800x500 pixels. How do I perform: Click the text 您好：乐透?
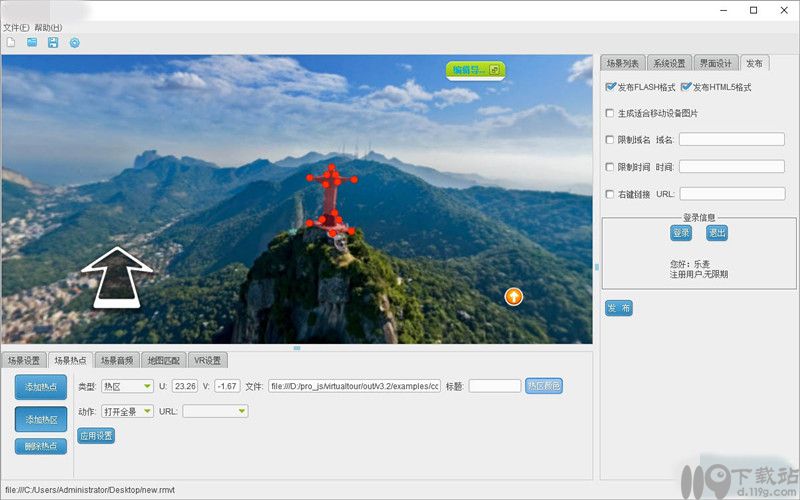pyautogui.click(x=690, y=264)
